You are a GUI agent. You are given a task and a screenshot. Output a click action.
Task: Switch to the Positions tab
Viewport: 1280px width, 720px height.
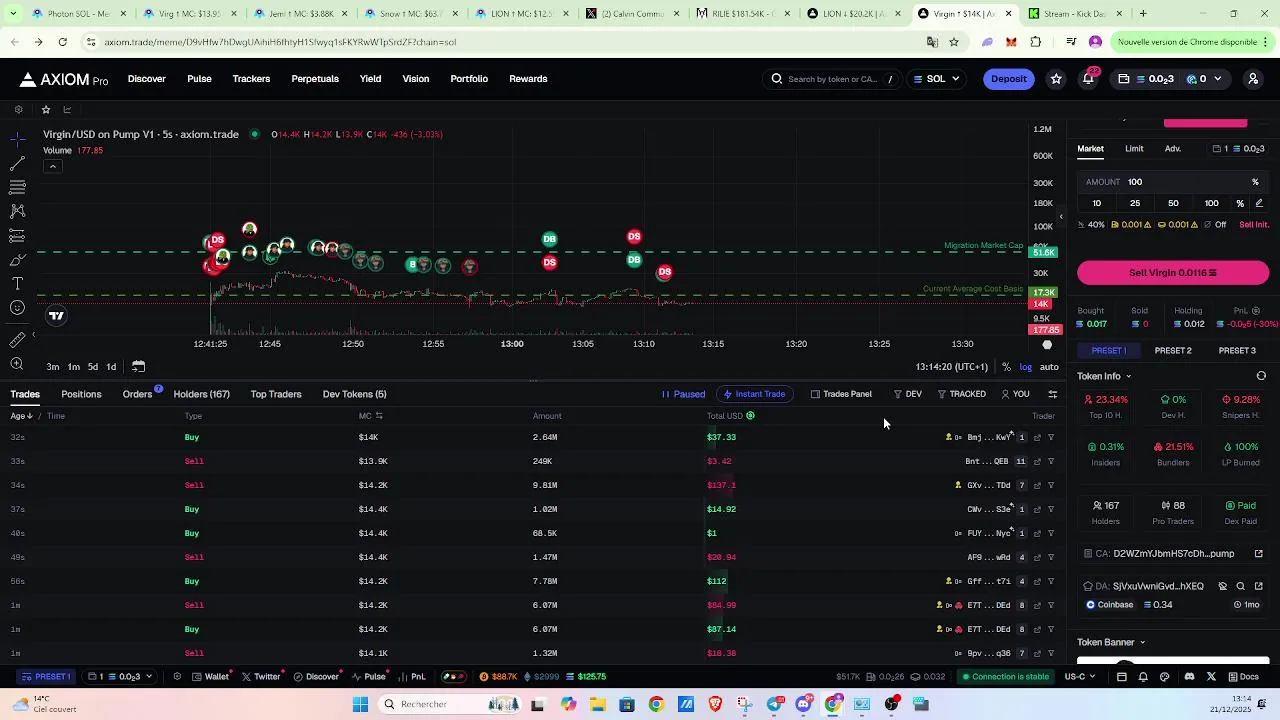[x=81, y=394]
